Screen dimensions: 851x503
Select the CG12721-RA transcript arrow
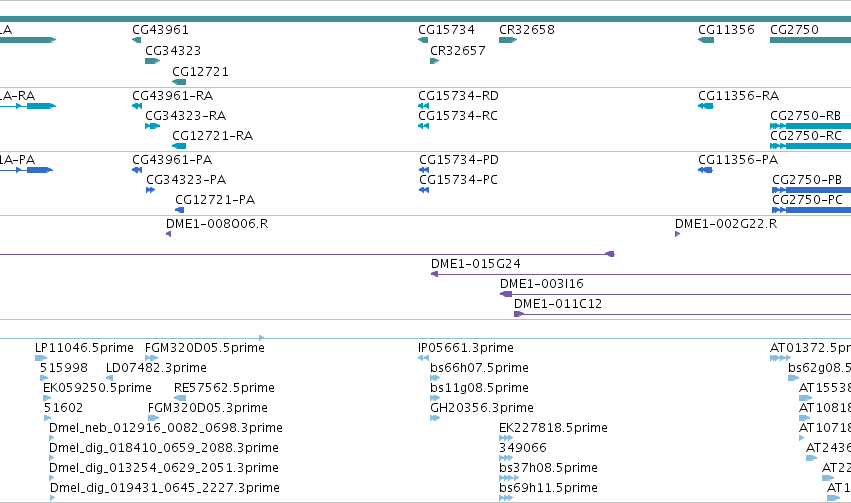point(179,146)
